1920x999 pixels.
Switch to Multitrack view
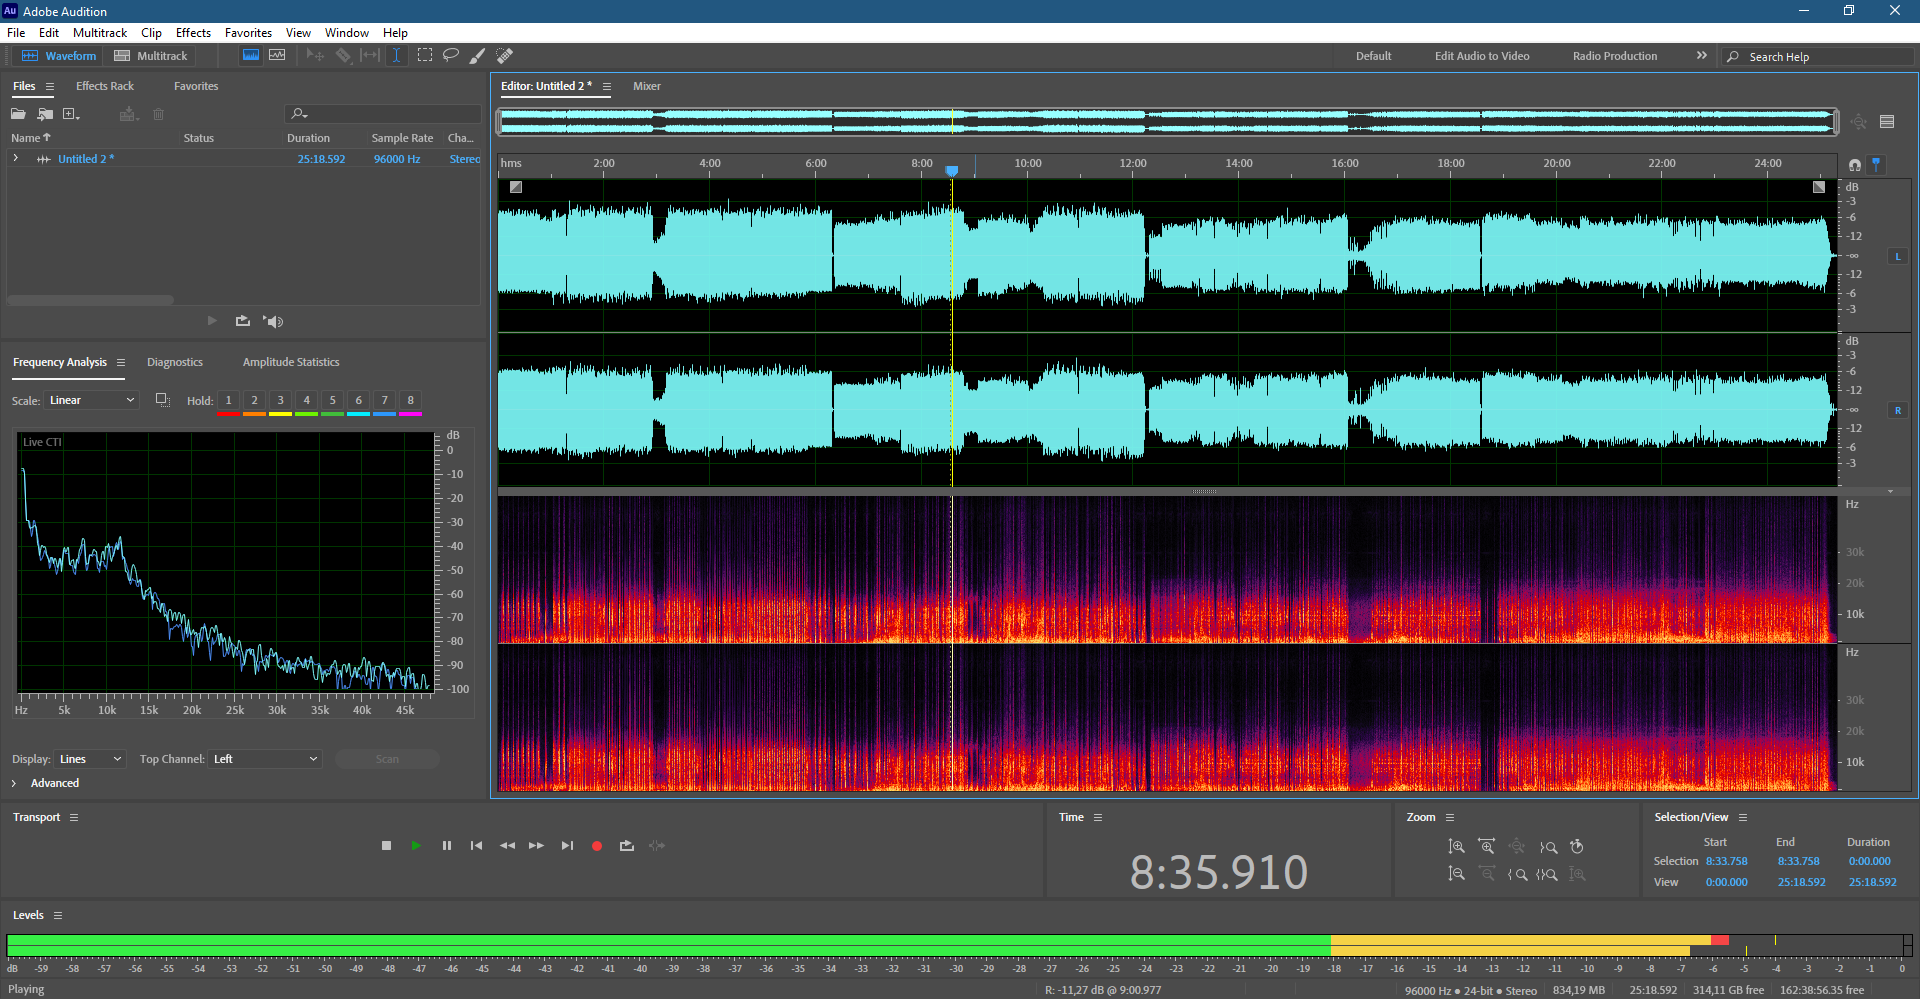151,56
